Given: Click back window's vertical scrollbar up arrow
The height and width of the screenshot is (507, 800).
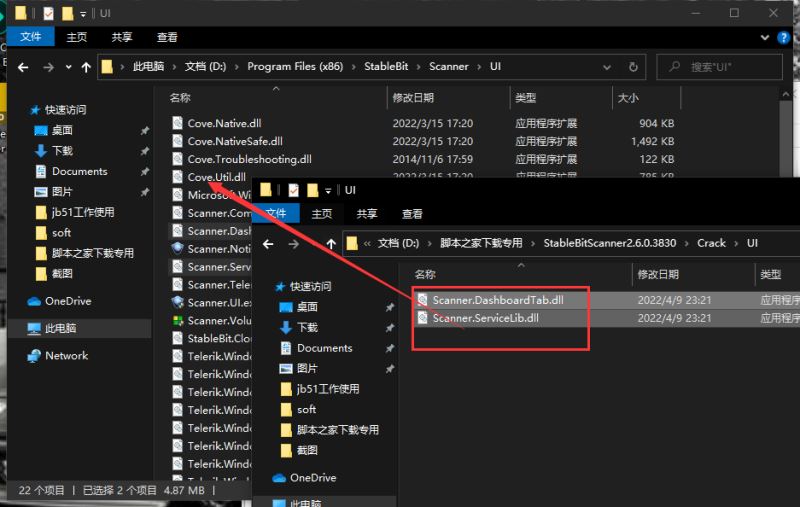Looking at the screenshot, I should coord(786,95).
